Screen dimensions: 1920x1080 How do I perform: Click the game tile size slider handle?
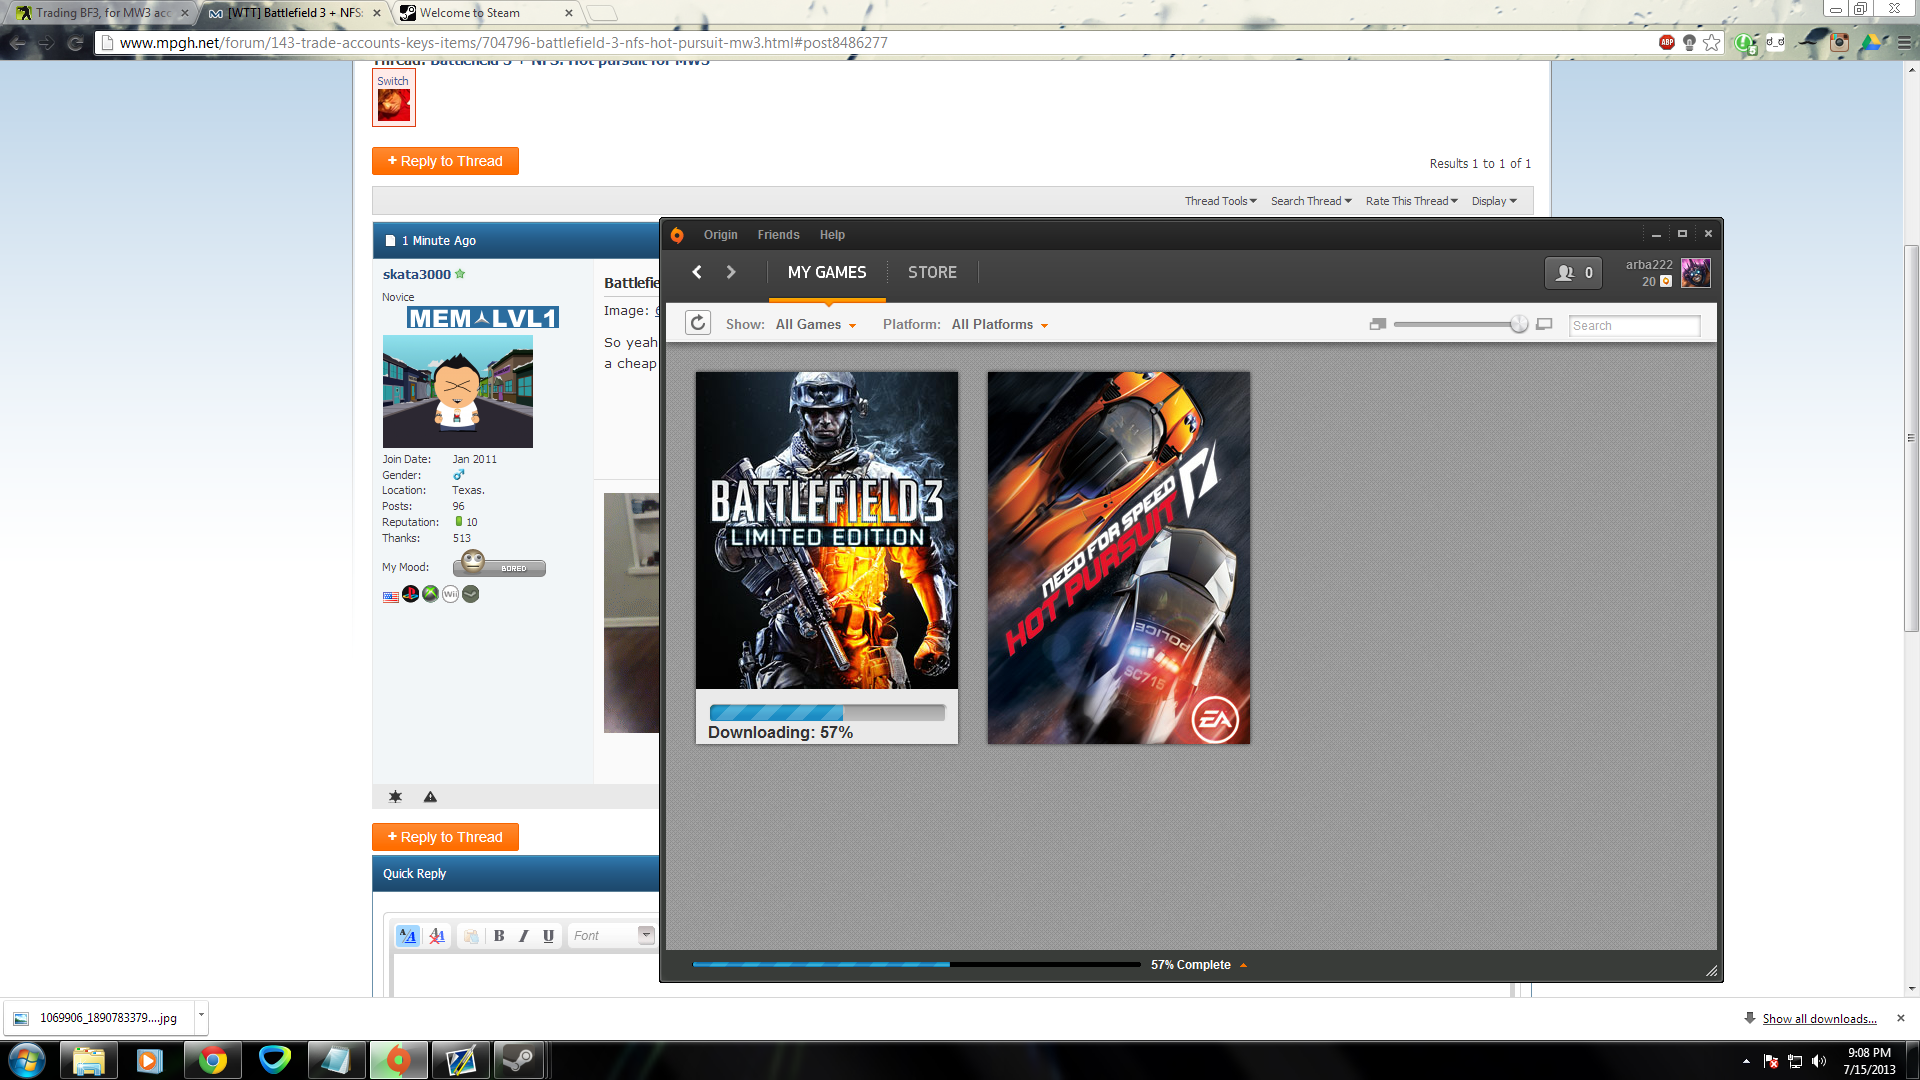pos(1519,324)
